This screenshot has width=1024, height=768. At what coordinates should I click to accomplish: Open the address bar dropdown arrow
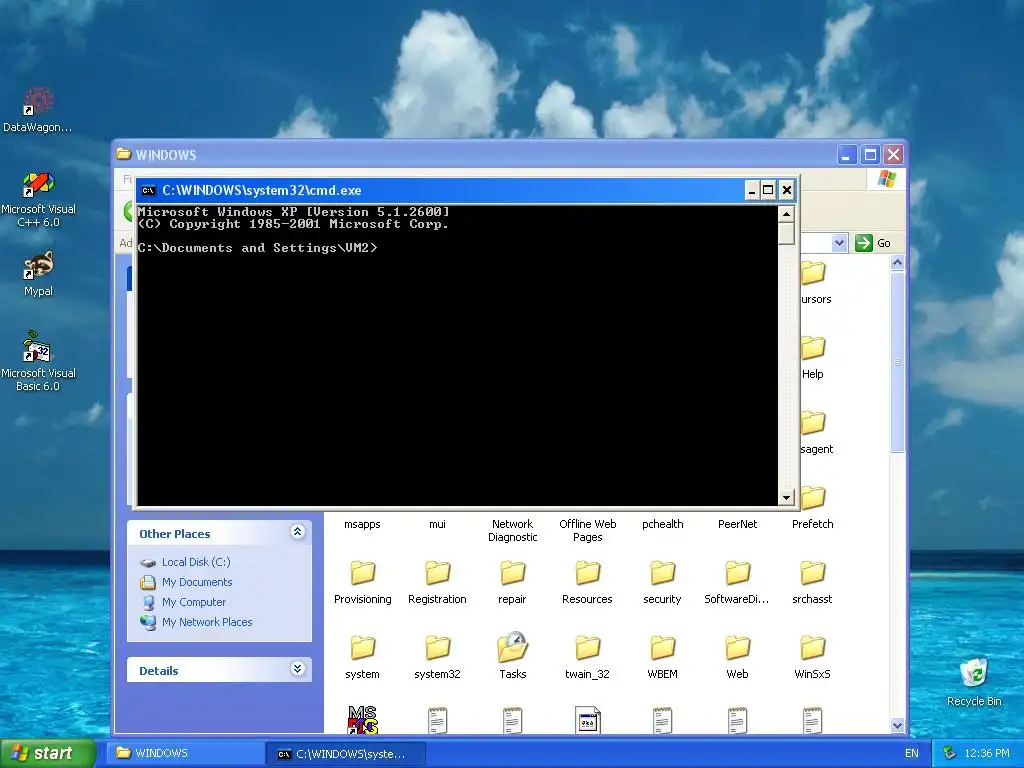point(839,243)
